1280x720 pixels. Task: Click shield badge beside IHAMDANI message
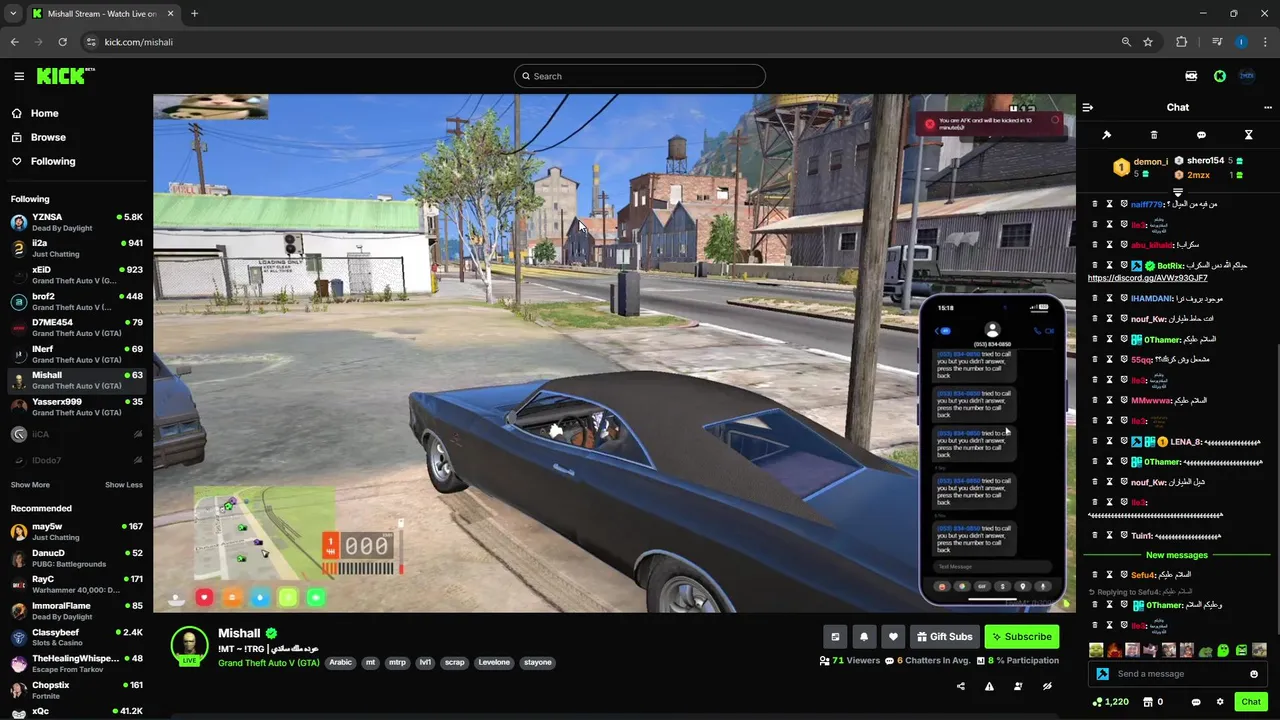pos(1124,299)
